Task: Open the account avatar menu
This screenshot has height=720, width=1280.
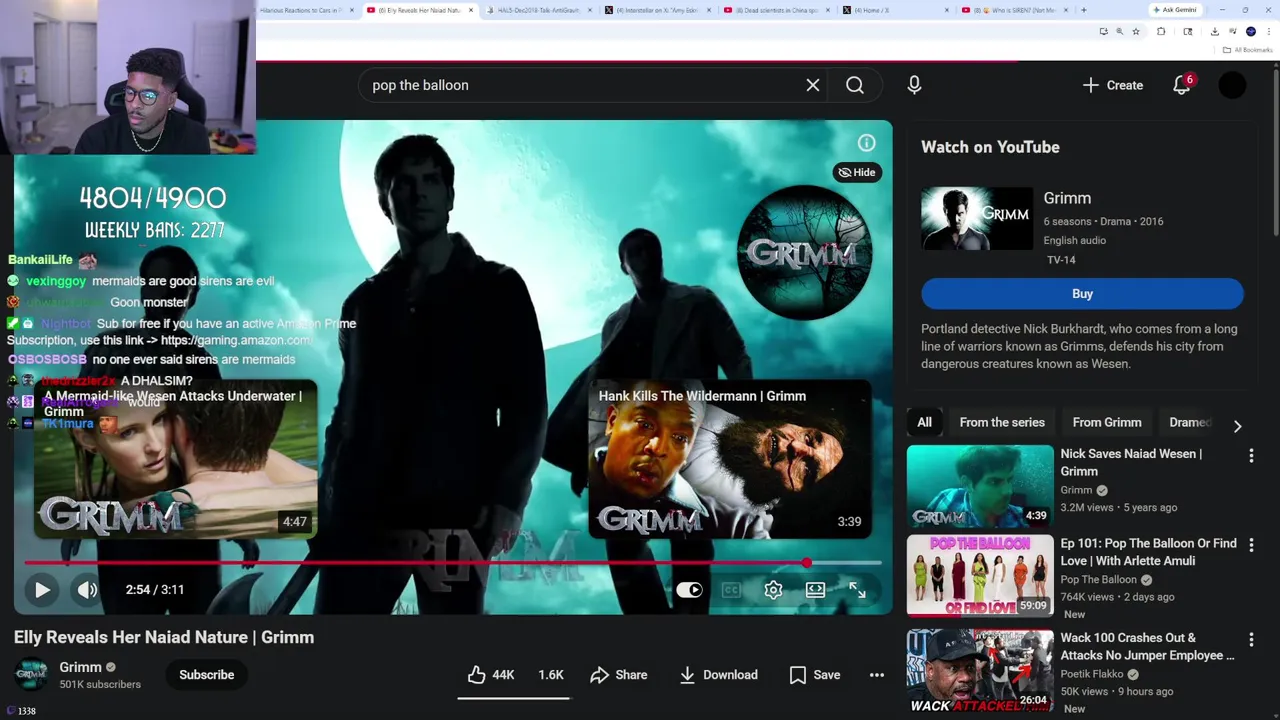Action: coord(1232,85)
